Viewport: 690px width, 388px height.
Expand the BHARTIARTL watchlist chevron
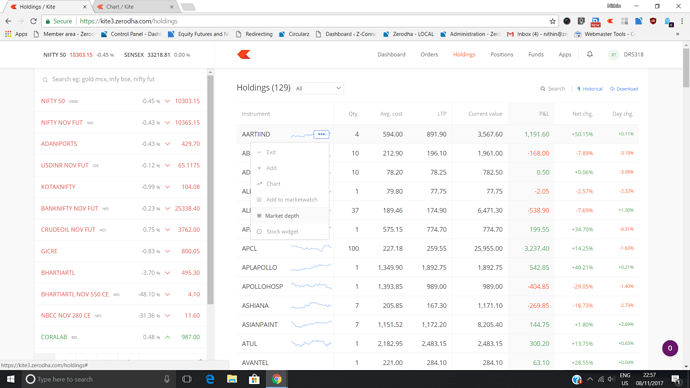coord(167,273)
